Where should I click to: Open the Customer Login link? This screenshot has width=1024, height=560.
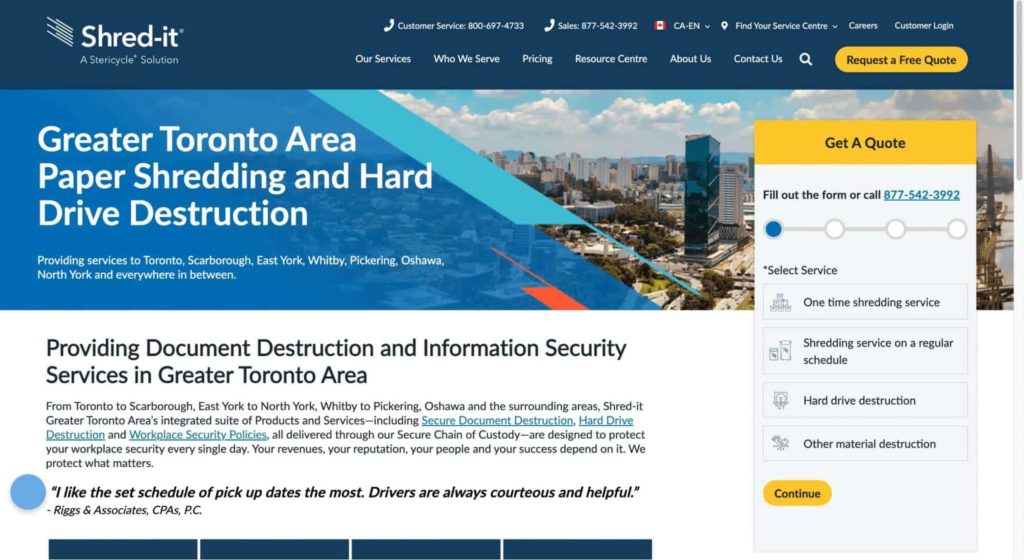coord(923,25)
